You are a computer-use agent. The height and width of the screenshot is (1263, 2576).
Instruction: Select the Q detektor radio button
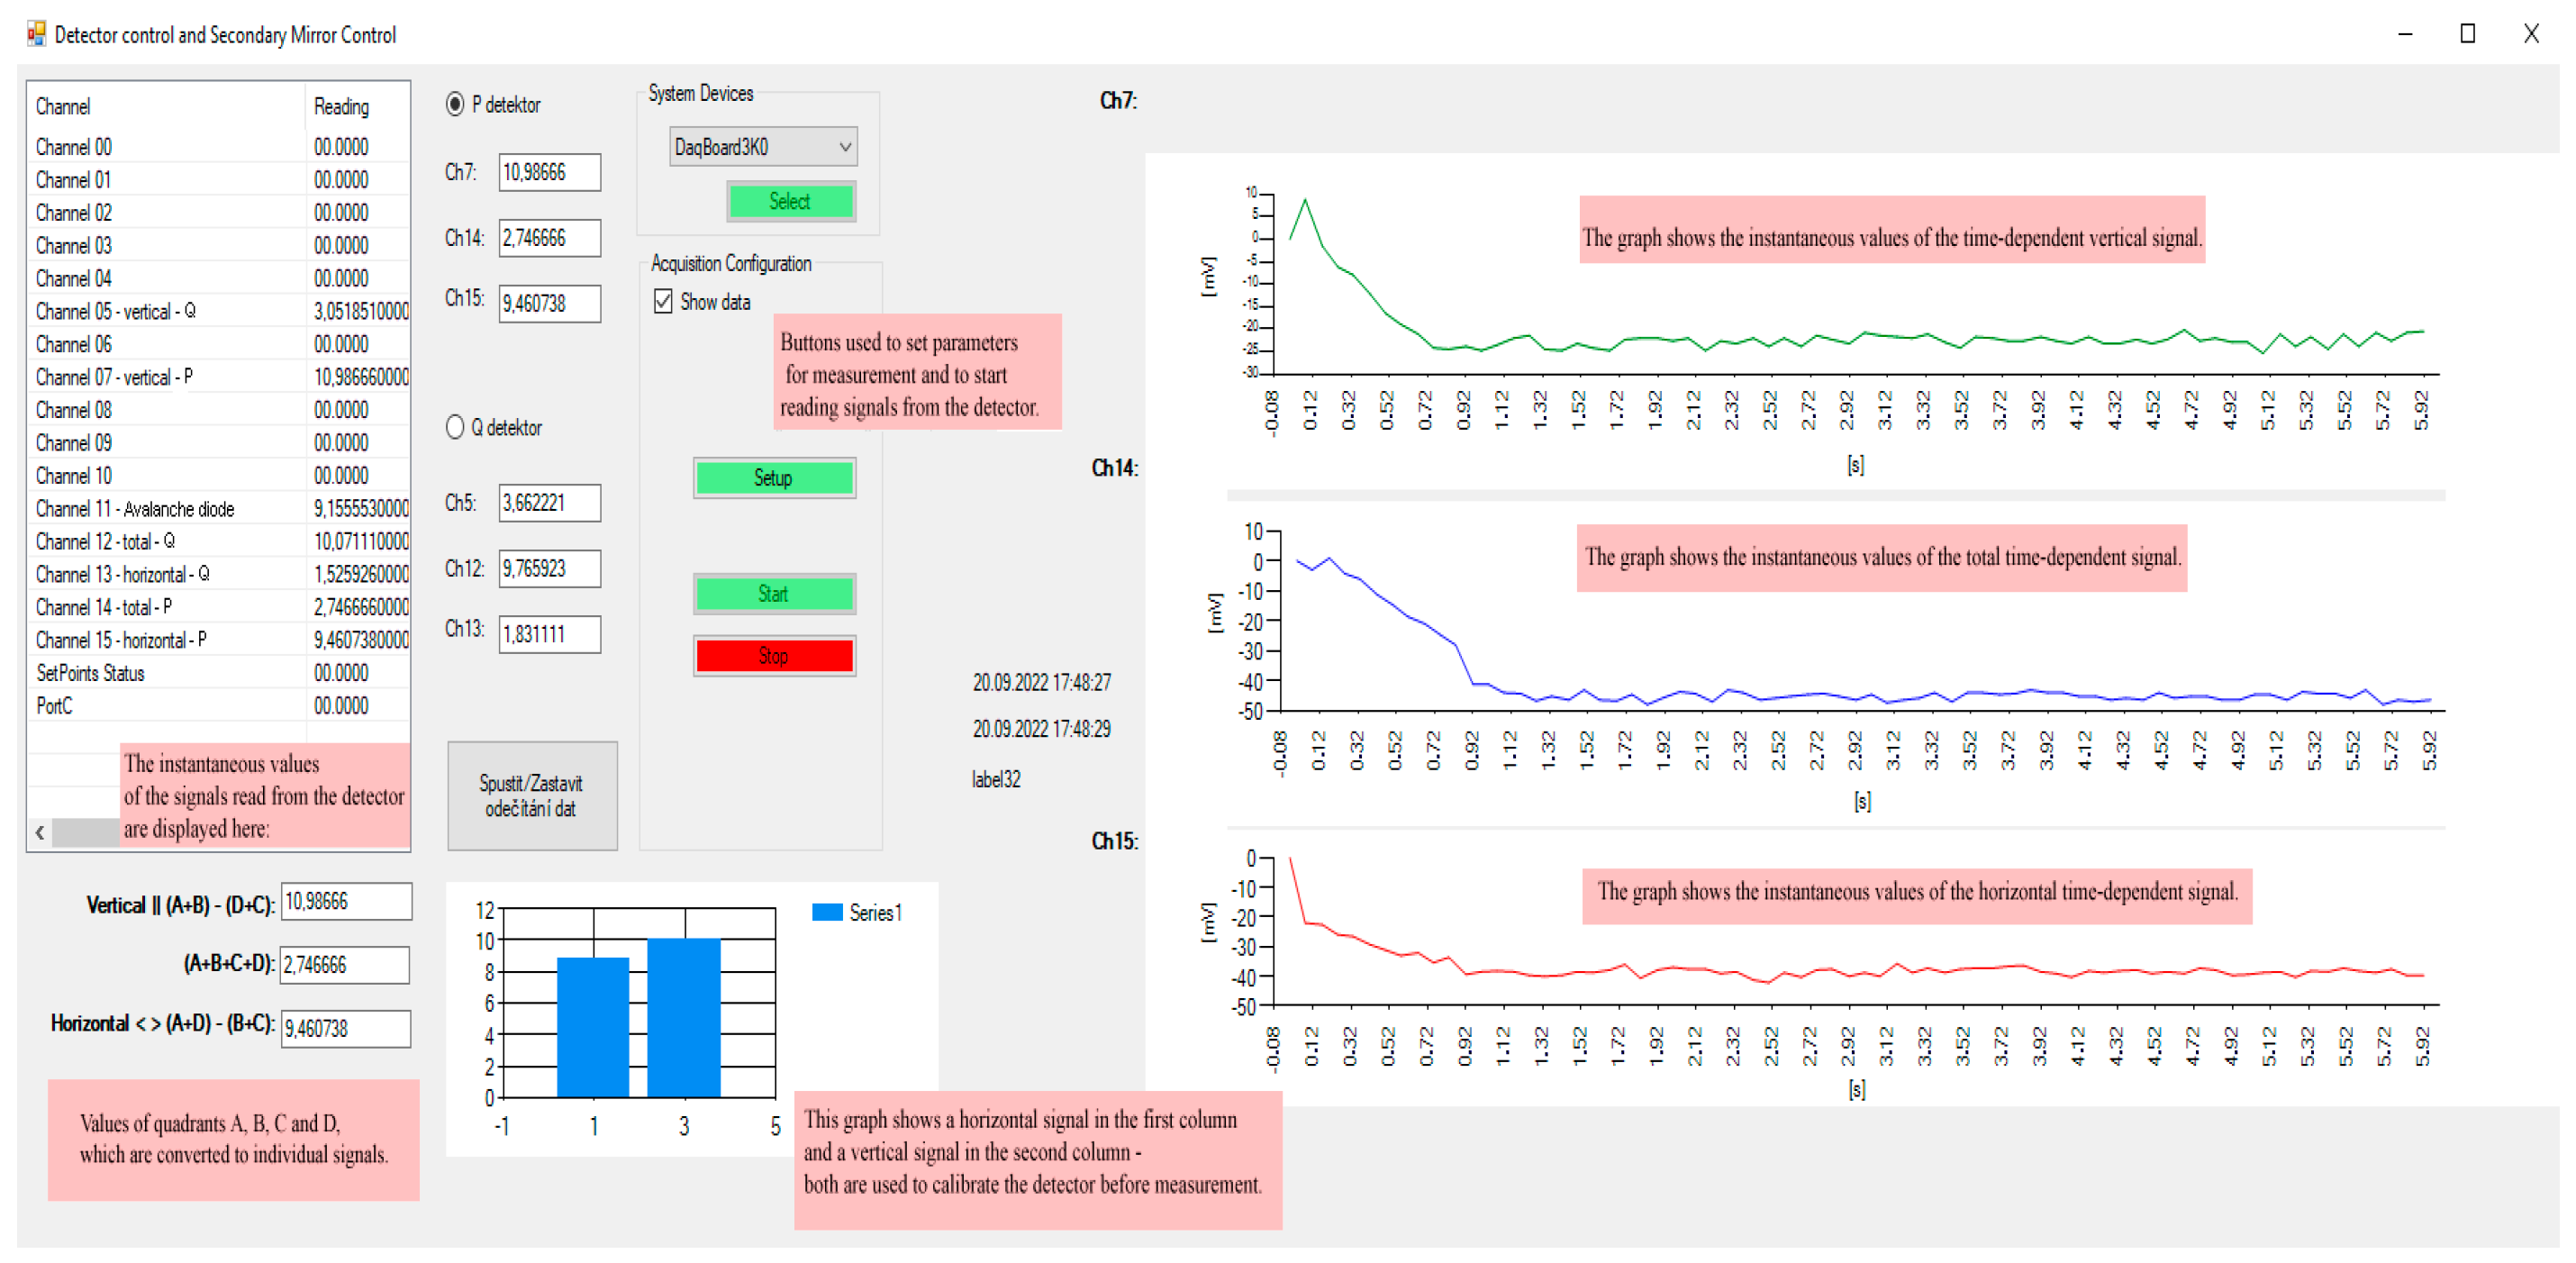click(455, 428)
